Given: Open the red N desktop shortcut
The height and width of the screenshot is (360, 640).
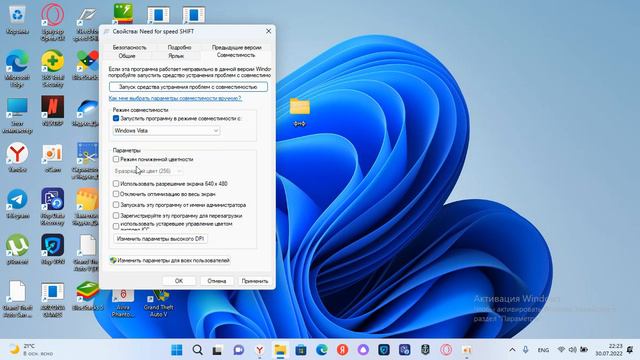Looking at the screenshot, I should click(x=53, y=110).
